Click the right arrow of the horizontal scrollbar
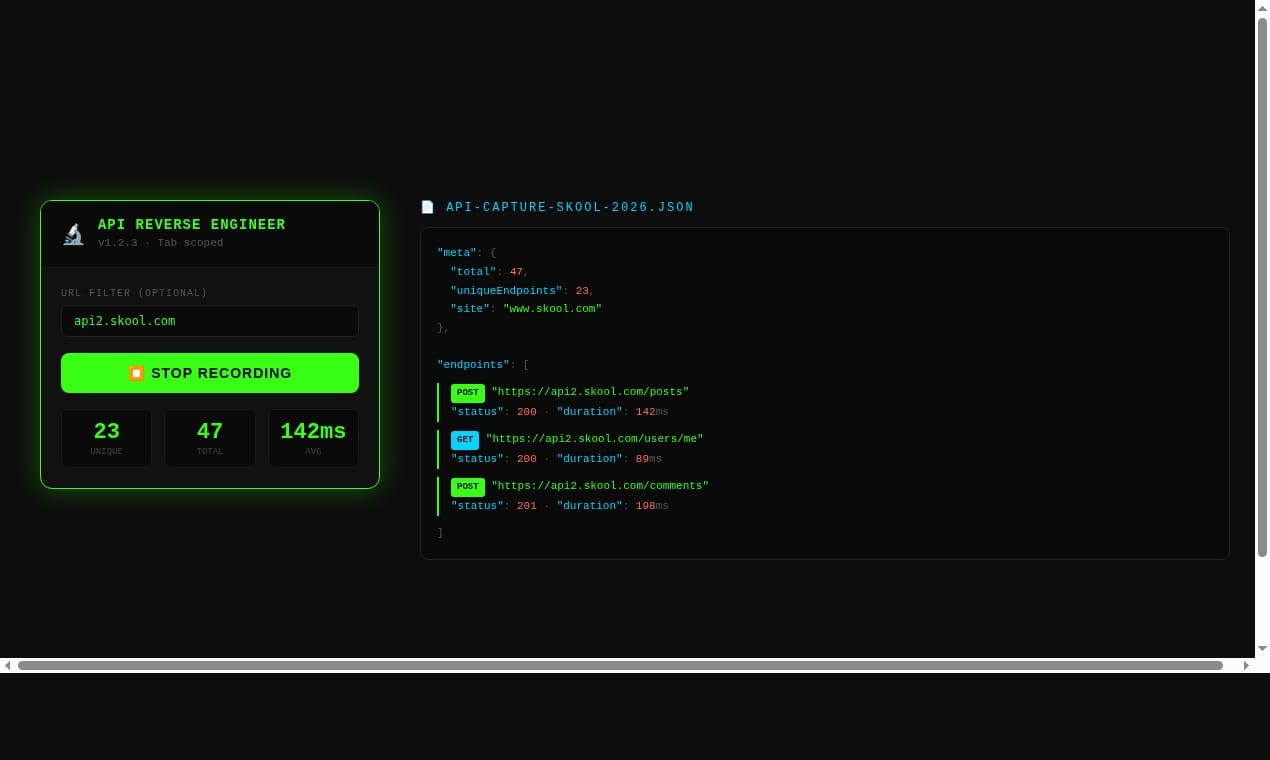The image size is (1270, 760). pos(1246,665)
